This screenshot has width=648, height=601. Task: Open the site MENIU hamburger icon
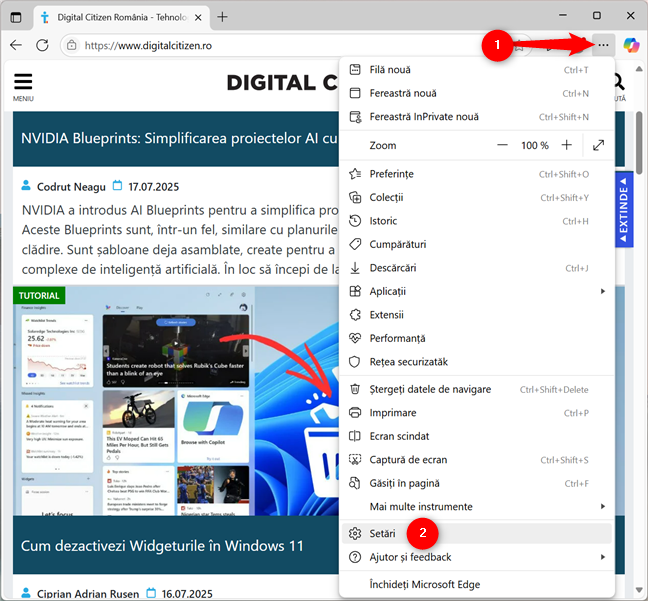(x=23, y=84)
